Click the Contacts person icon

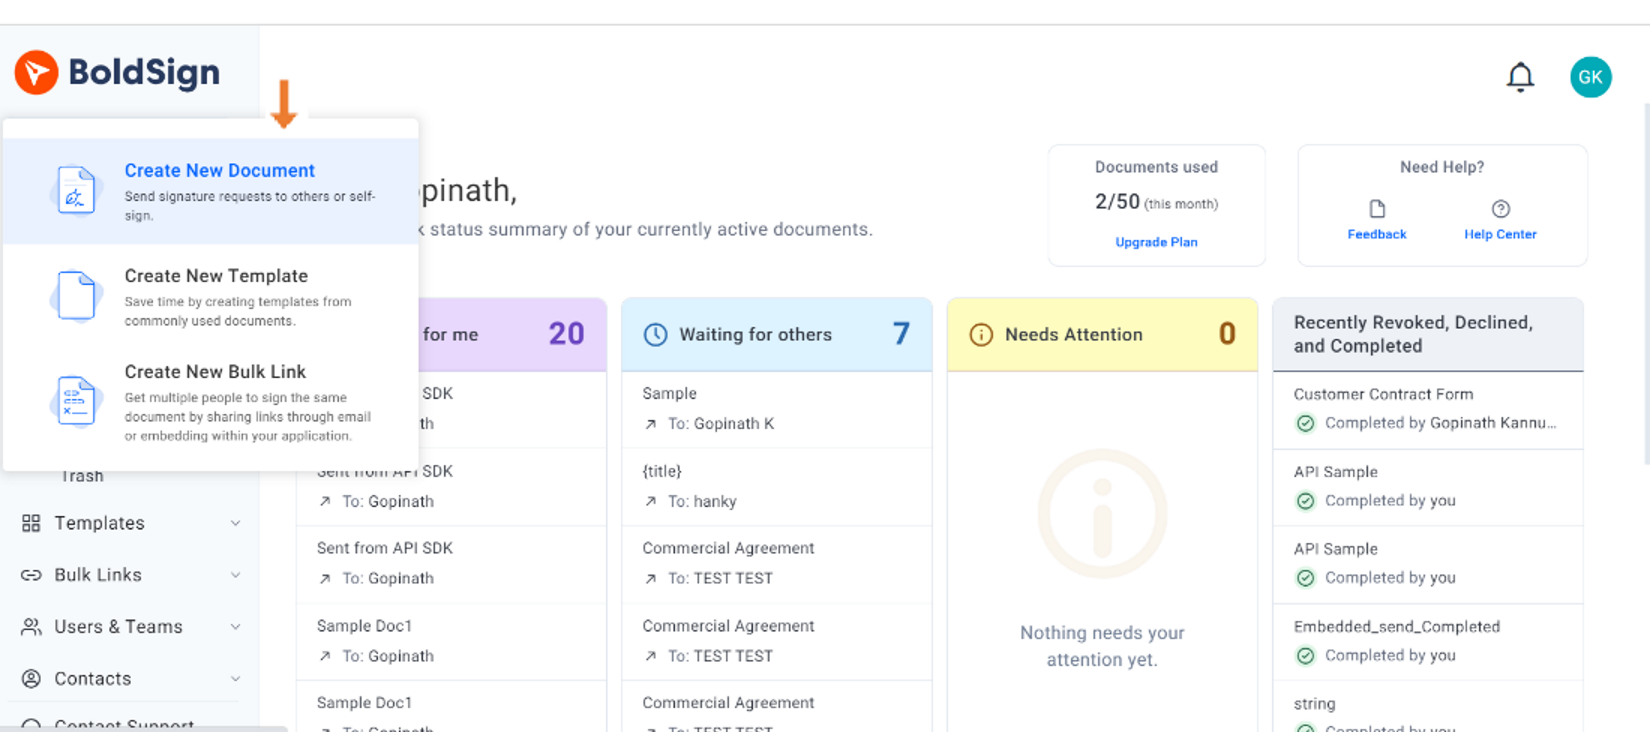pyautogui.click(x=31, y=679)
